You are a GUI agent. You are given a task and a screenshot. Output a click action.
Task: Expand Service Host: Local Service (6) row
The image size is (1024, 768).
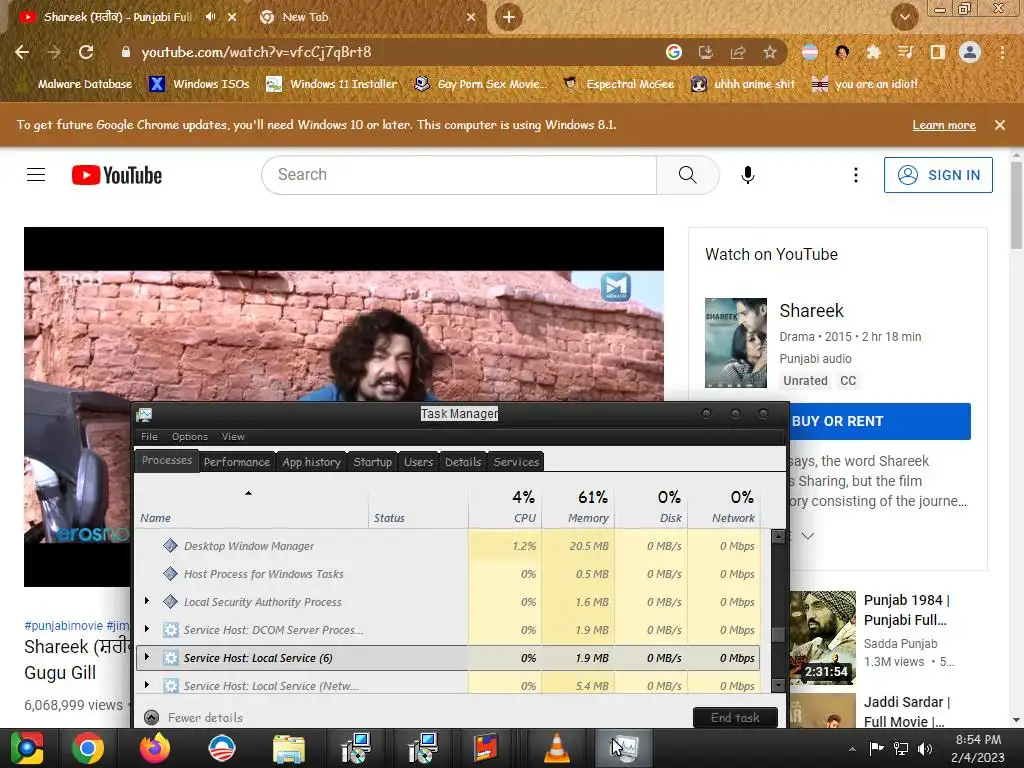click(x=147, y=657)
